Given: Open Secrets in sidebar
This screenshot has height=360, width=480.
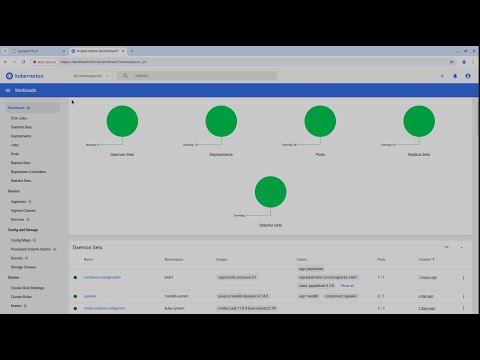Looking at the screenshot, I should tap(17, 258).
